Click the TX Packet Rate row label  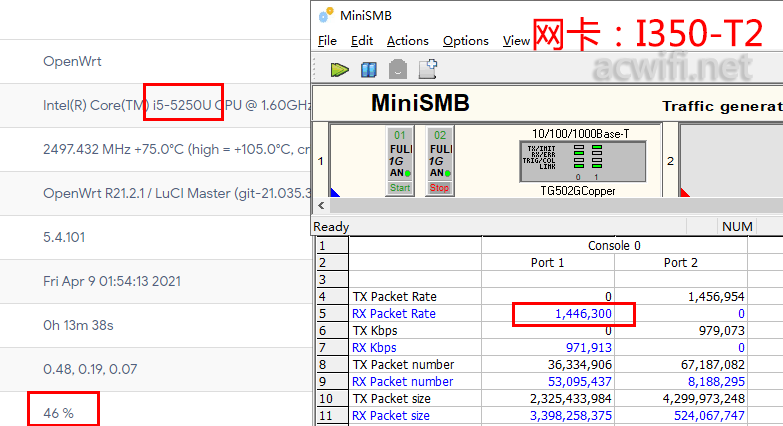point(394,297)
